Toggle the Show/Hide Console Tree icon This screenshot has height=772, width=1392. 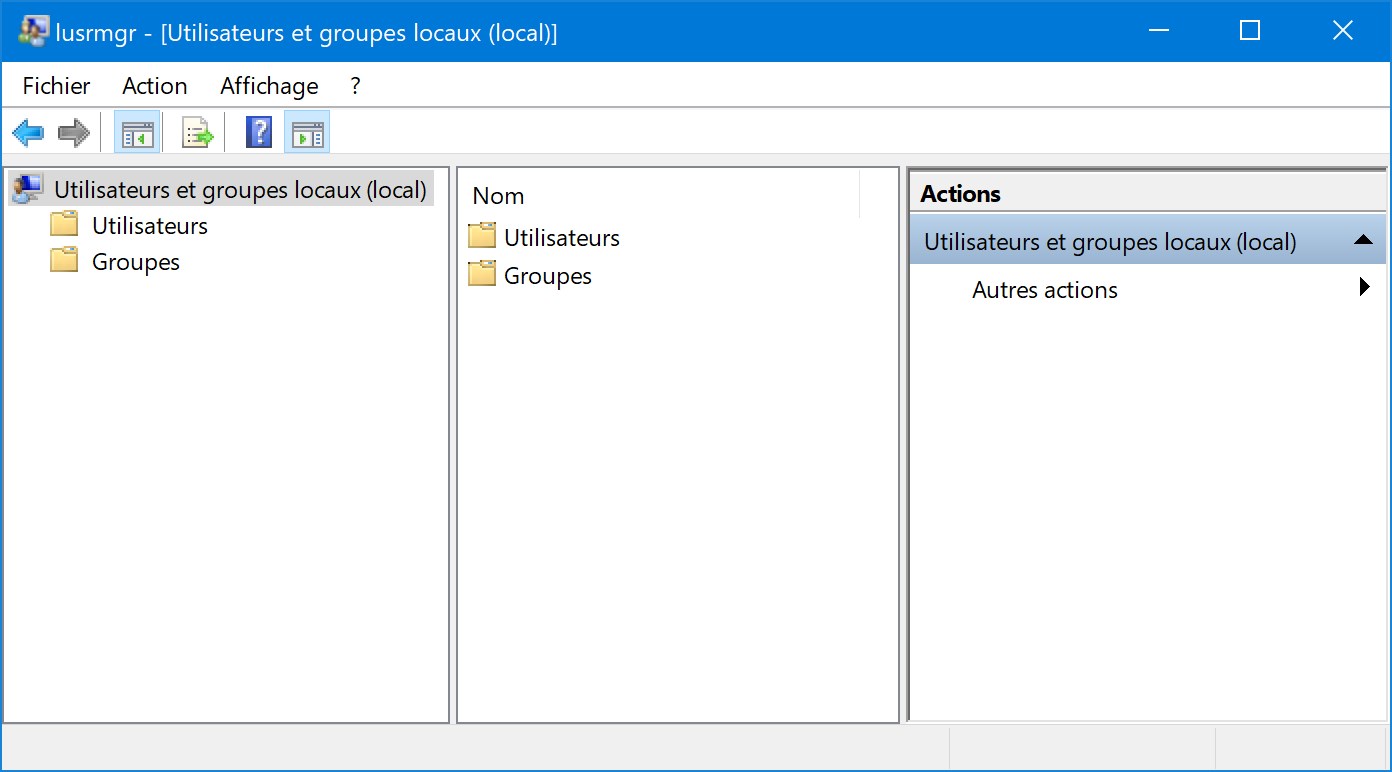(x=137, y=132)
